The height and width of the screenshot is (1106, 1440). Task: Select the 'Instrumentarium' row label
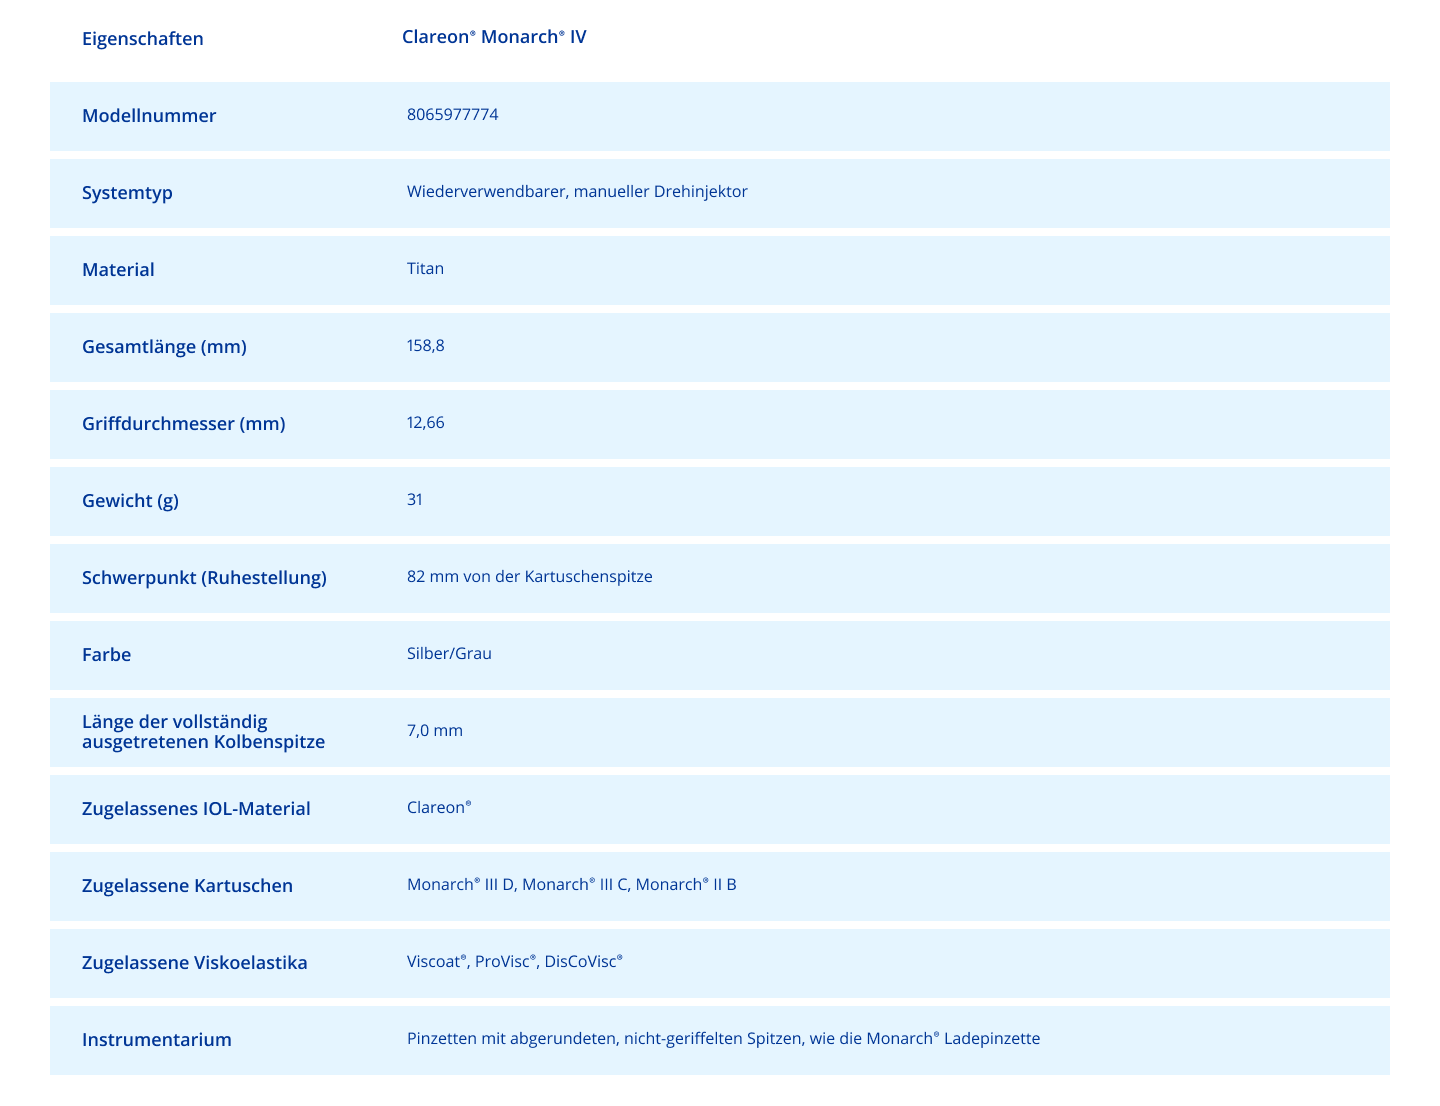pyautogui.click(x=157, y=1040)
